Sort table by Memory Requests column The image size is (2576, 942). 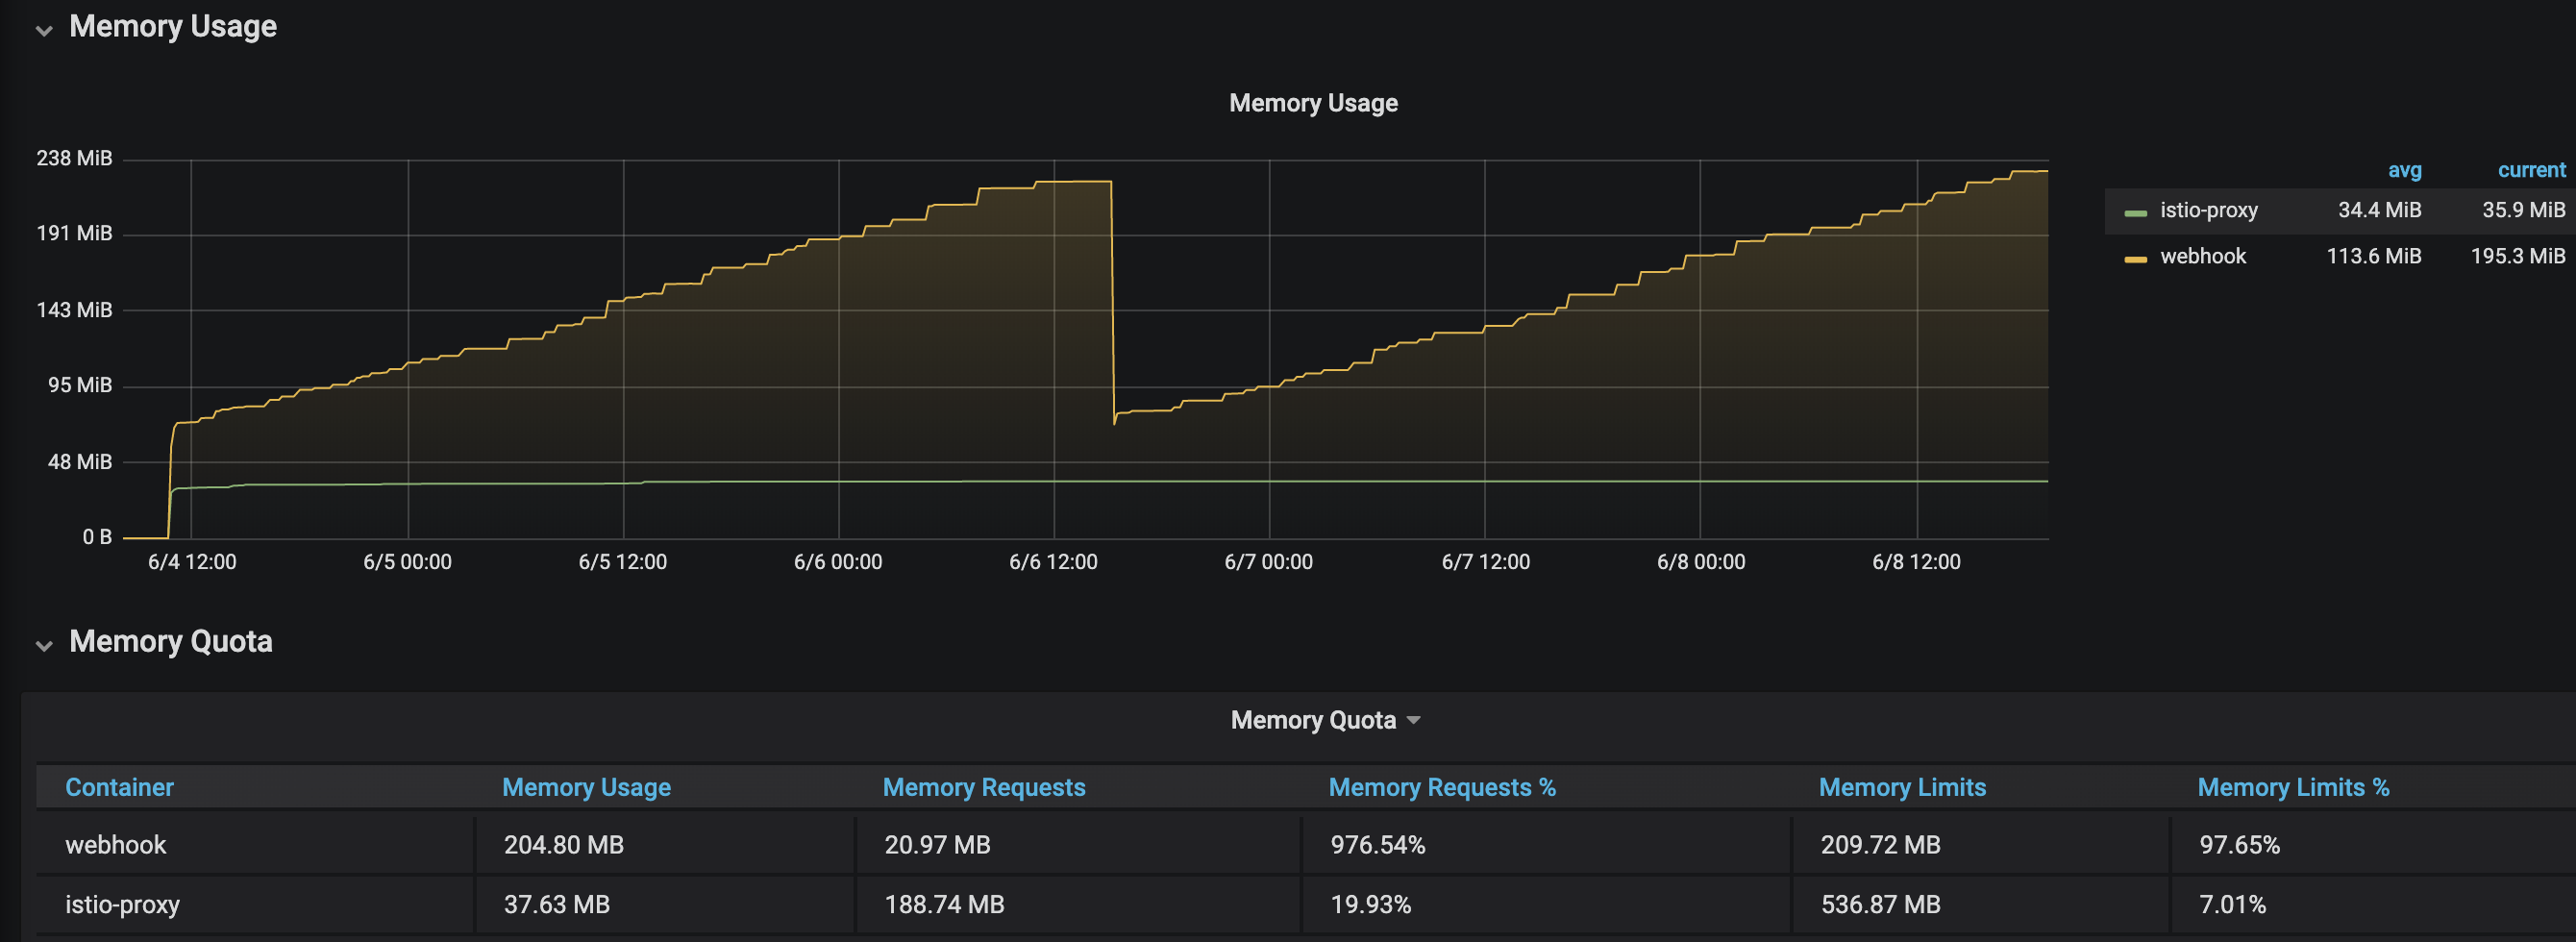[983, 787]
